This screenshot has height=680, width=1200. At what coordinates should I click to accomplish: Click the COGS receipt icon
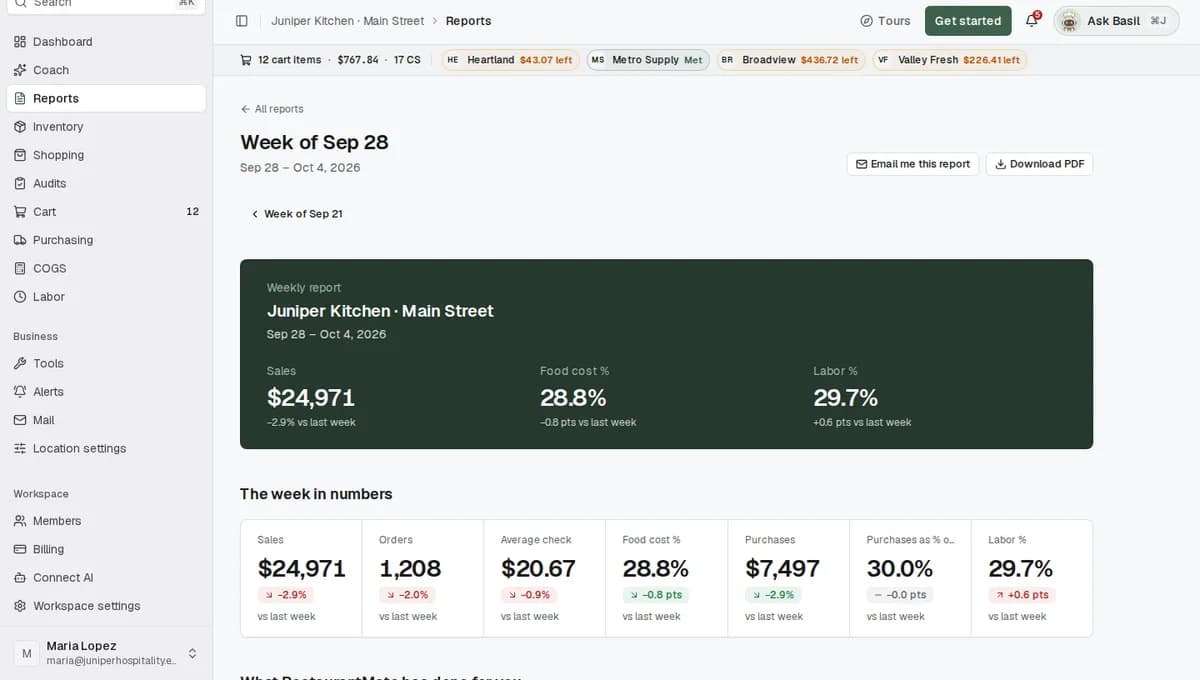(x=20, y=268)
